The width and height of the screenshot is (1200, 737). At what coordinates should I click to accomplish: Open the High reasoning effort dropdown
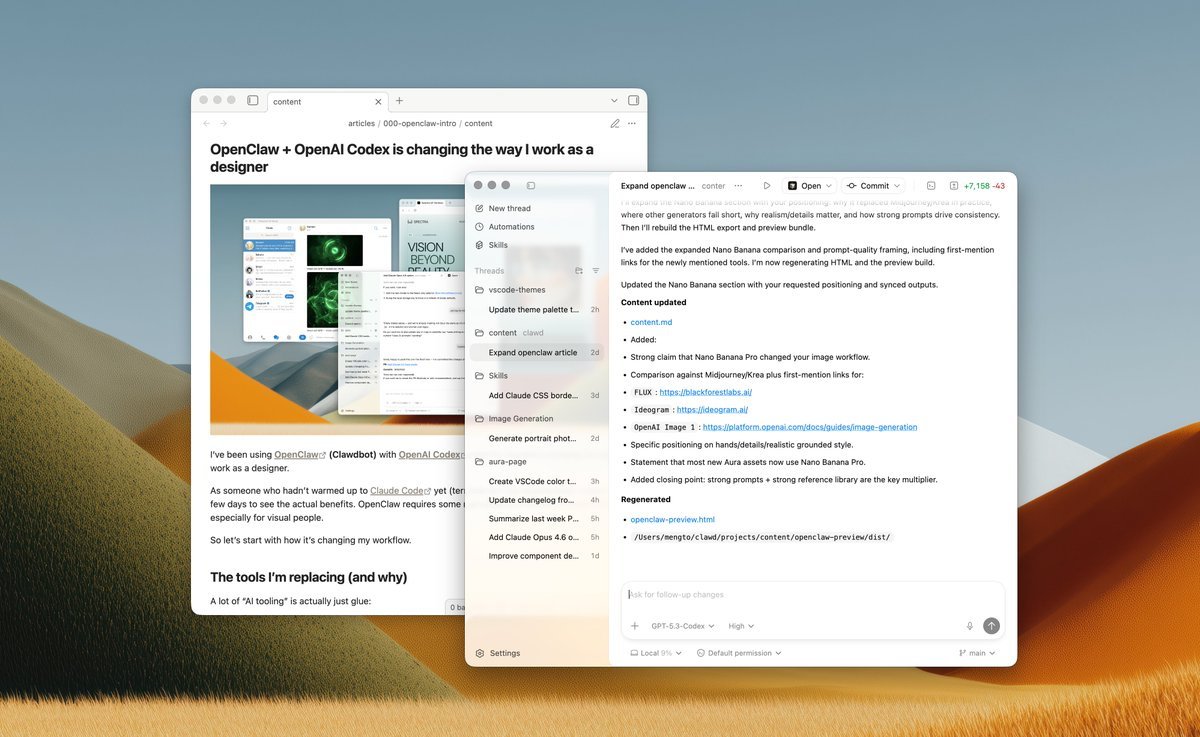pyautogui.click(x=741, y=626)
